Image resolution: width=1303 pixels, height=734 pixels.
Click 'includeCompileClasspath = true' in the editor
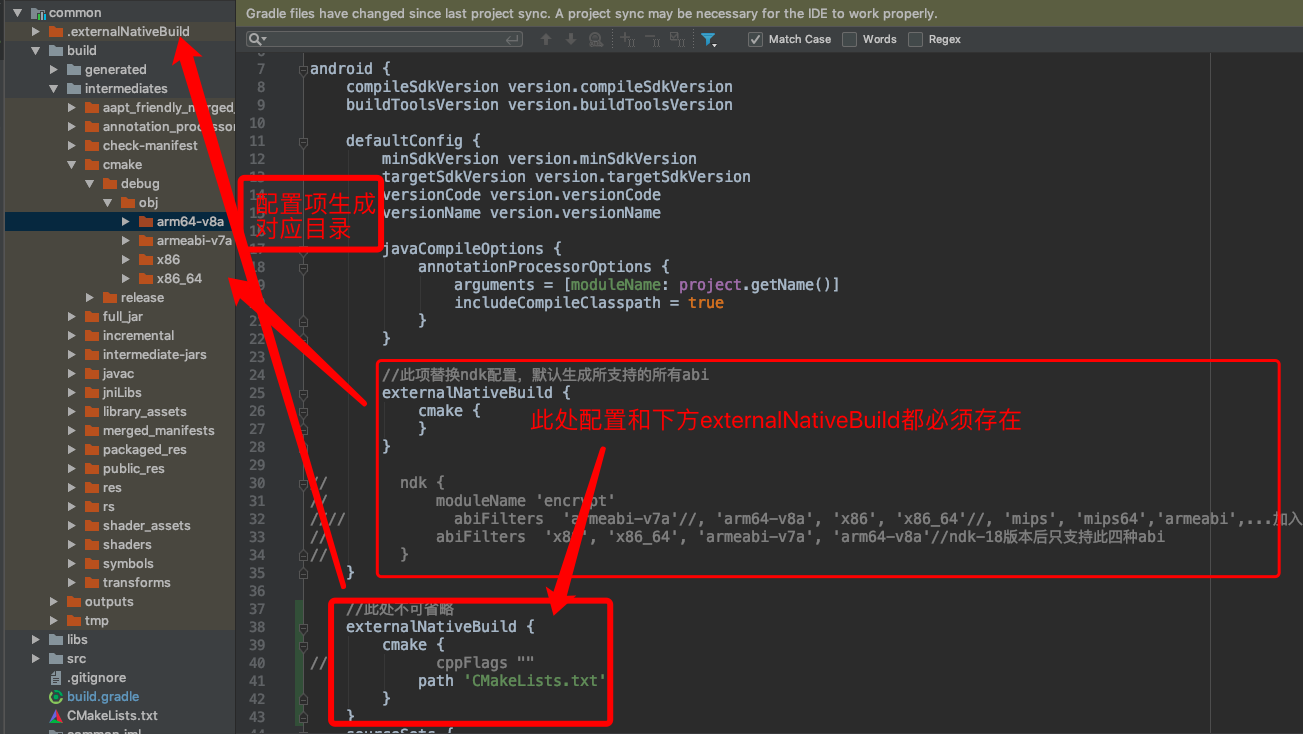point(589,303)
